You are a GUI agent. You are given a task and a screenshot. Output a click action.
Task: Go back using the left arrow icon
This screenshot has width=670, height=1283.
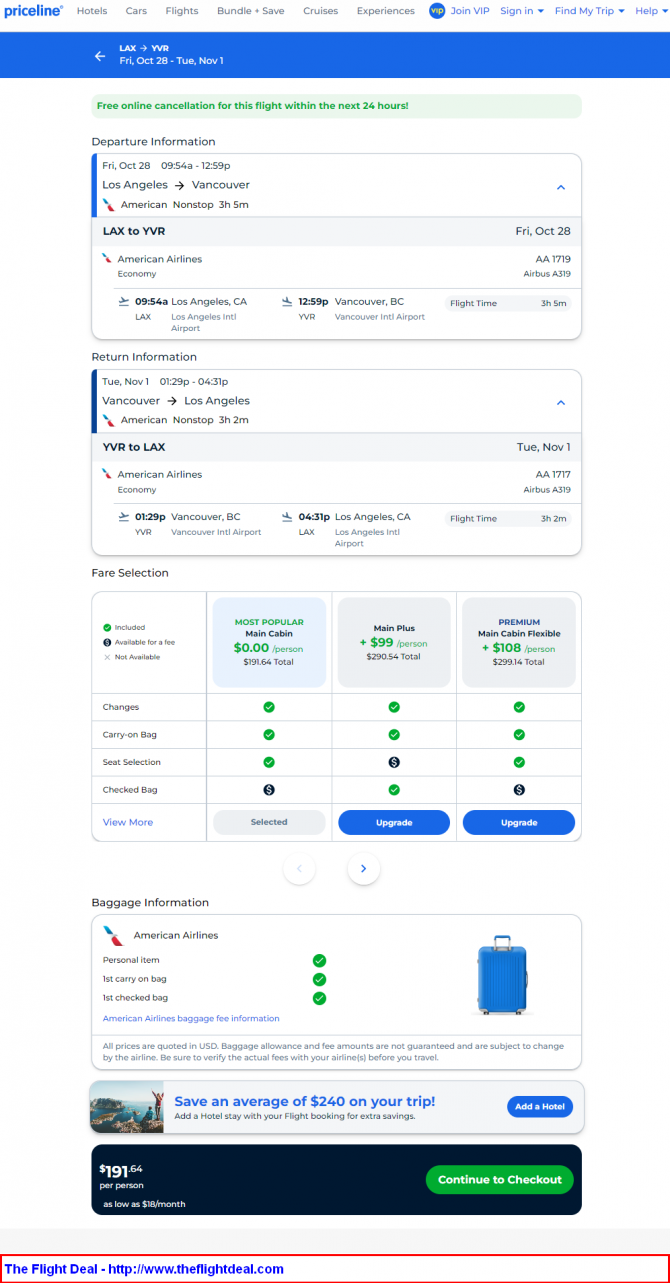[x=100, y=56]
